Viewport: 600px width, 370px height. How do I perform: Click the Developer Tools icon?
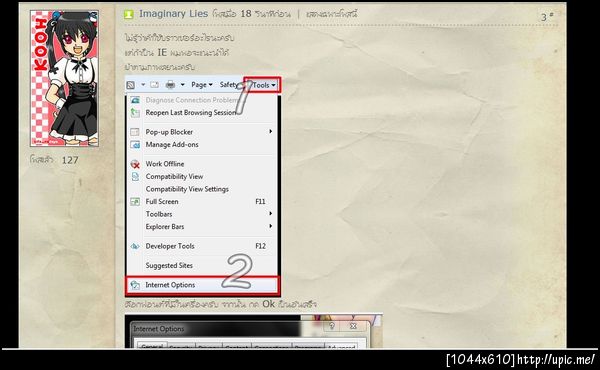click(135, 246)
